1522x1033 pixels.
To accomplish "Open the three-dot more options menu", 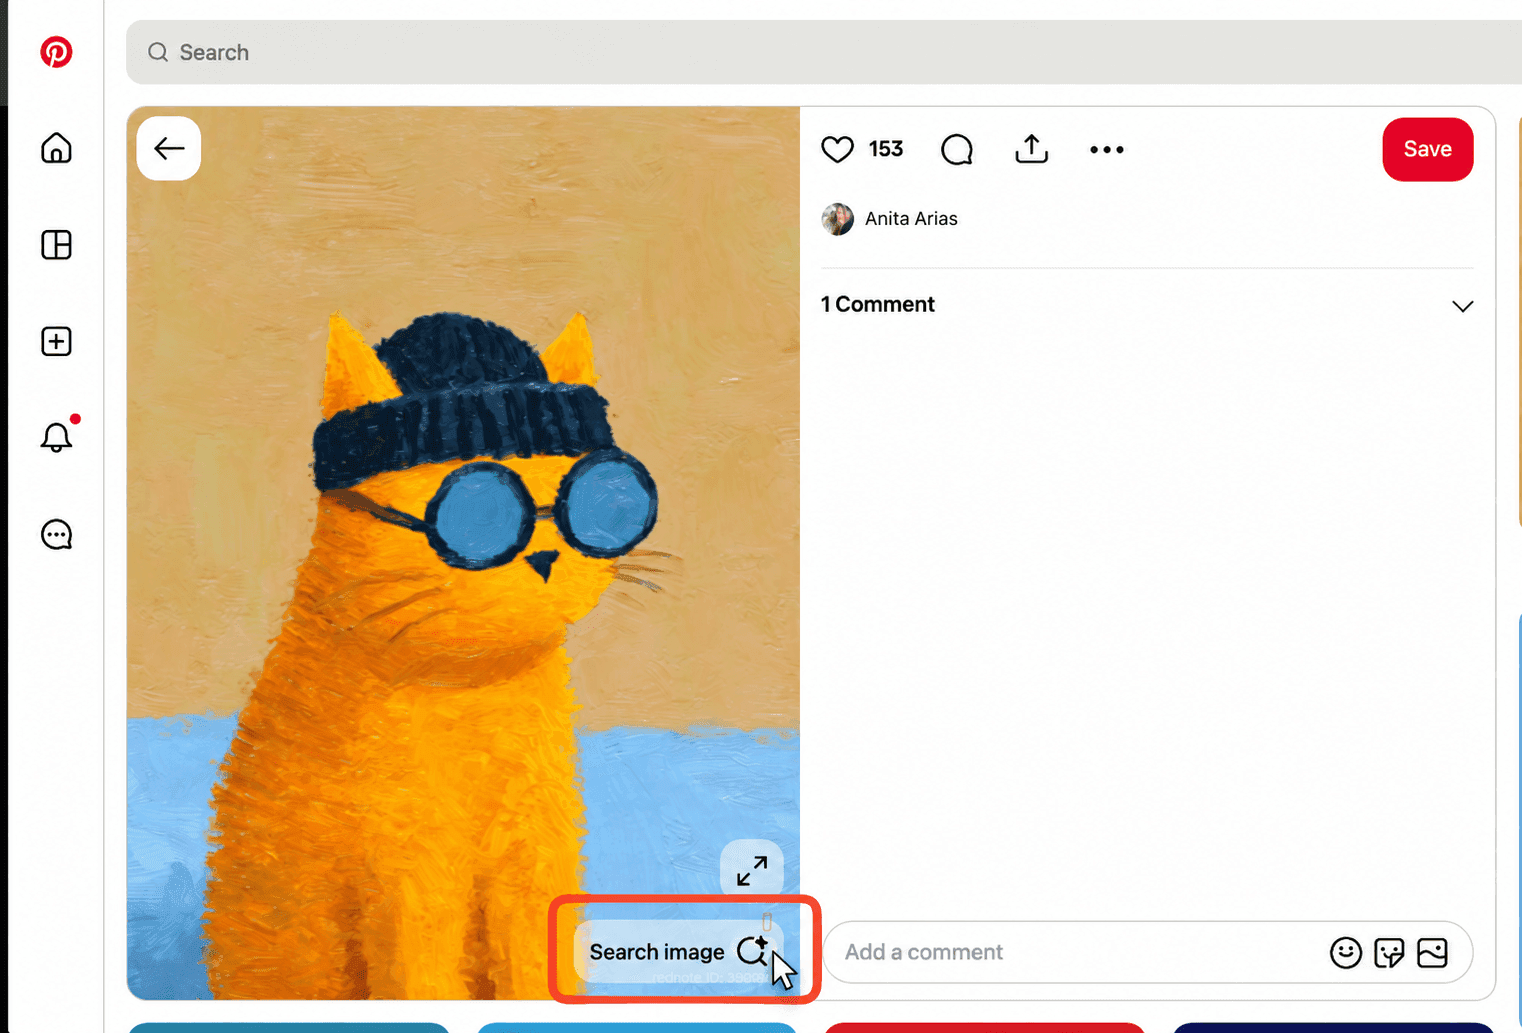I will [x=1107, y=149].
